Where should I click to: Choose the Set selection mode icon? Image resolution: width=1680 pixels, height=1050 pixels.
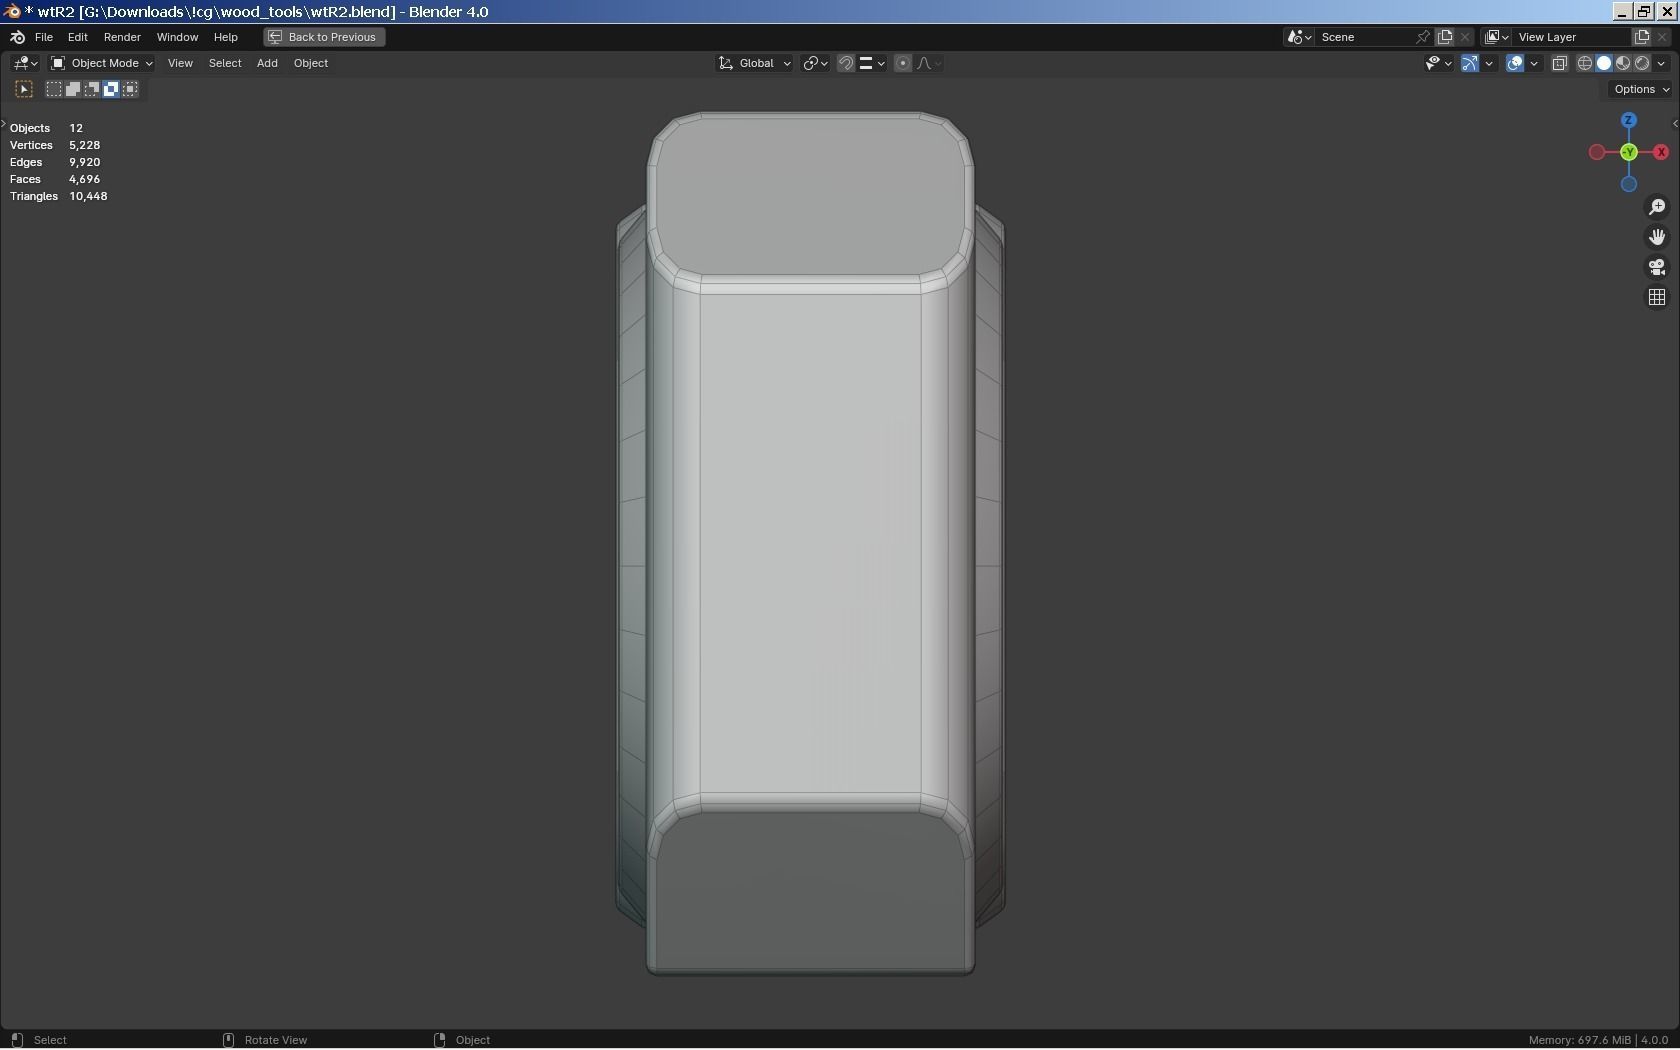(x=54, y=89)
